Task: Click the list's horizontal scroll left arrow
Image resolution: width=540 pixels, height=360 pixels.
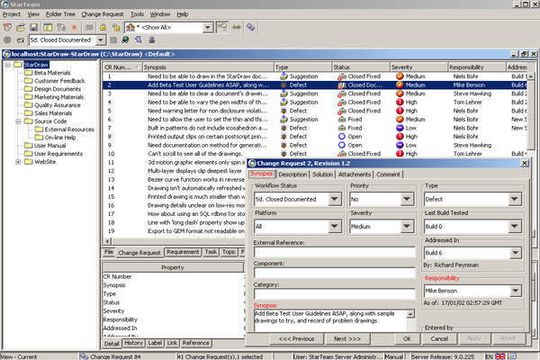Action: click(108, 241)
